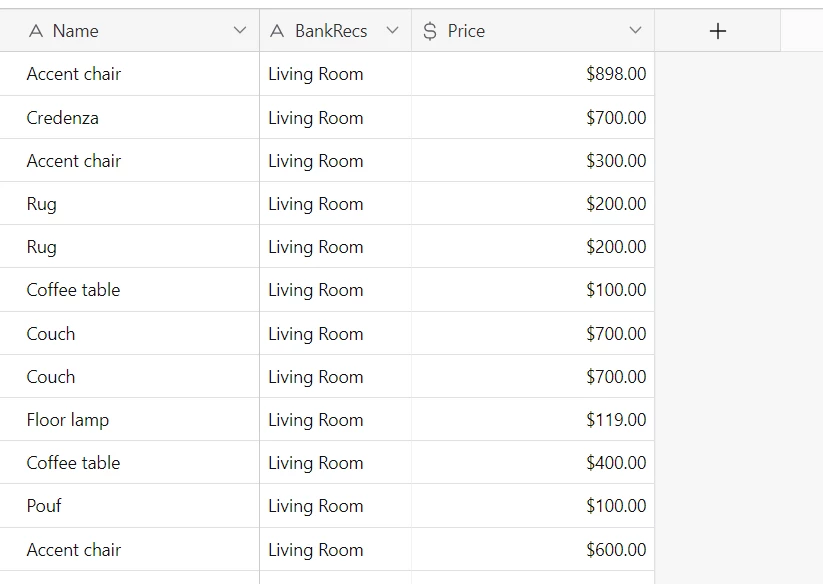Viewport: 823px width, 584px height.
Task: Select the Name column header
Action: coord(130,30)
